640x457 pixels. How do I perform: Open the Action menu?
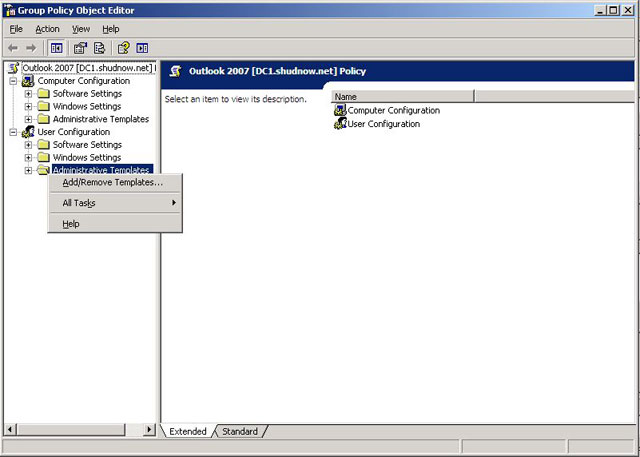pyautogui.click(x=47, y=29)
